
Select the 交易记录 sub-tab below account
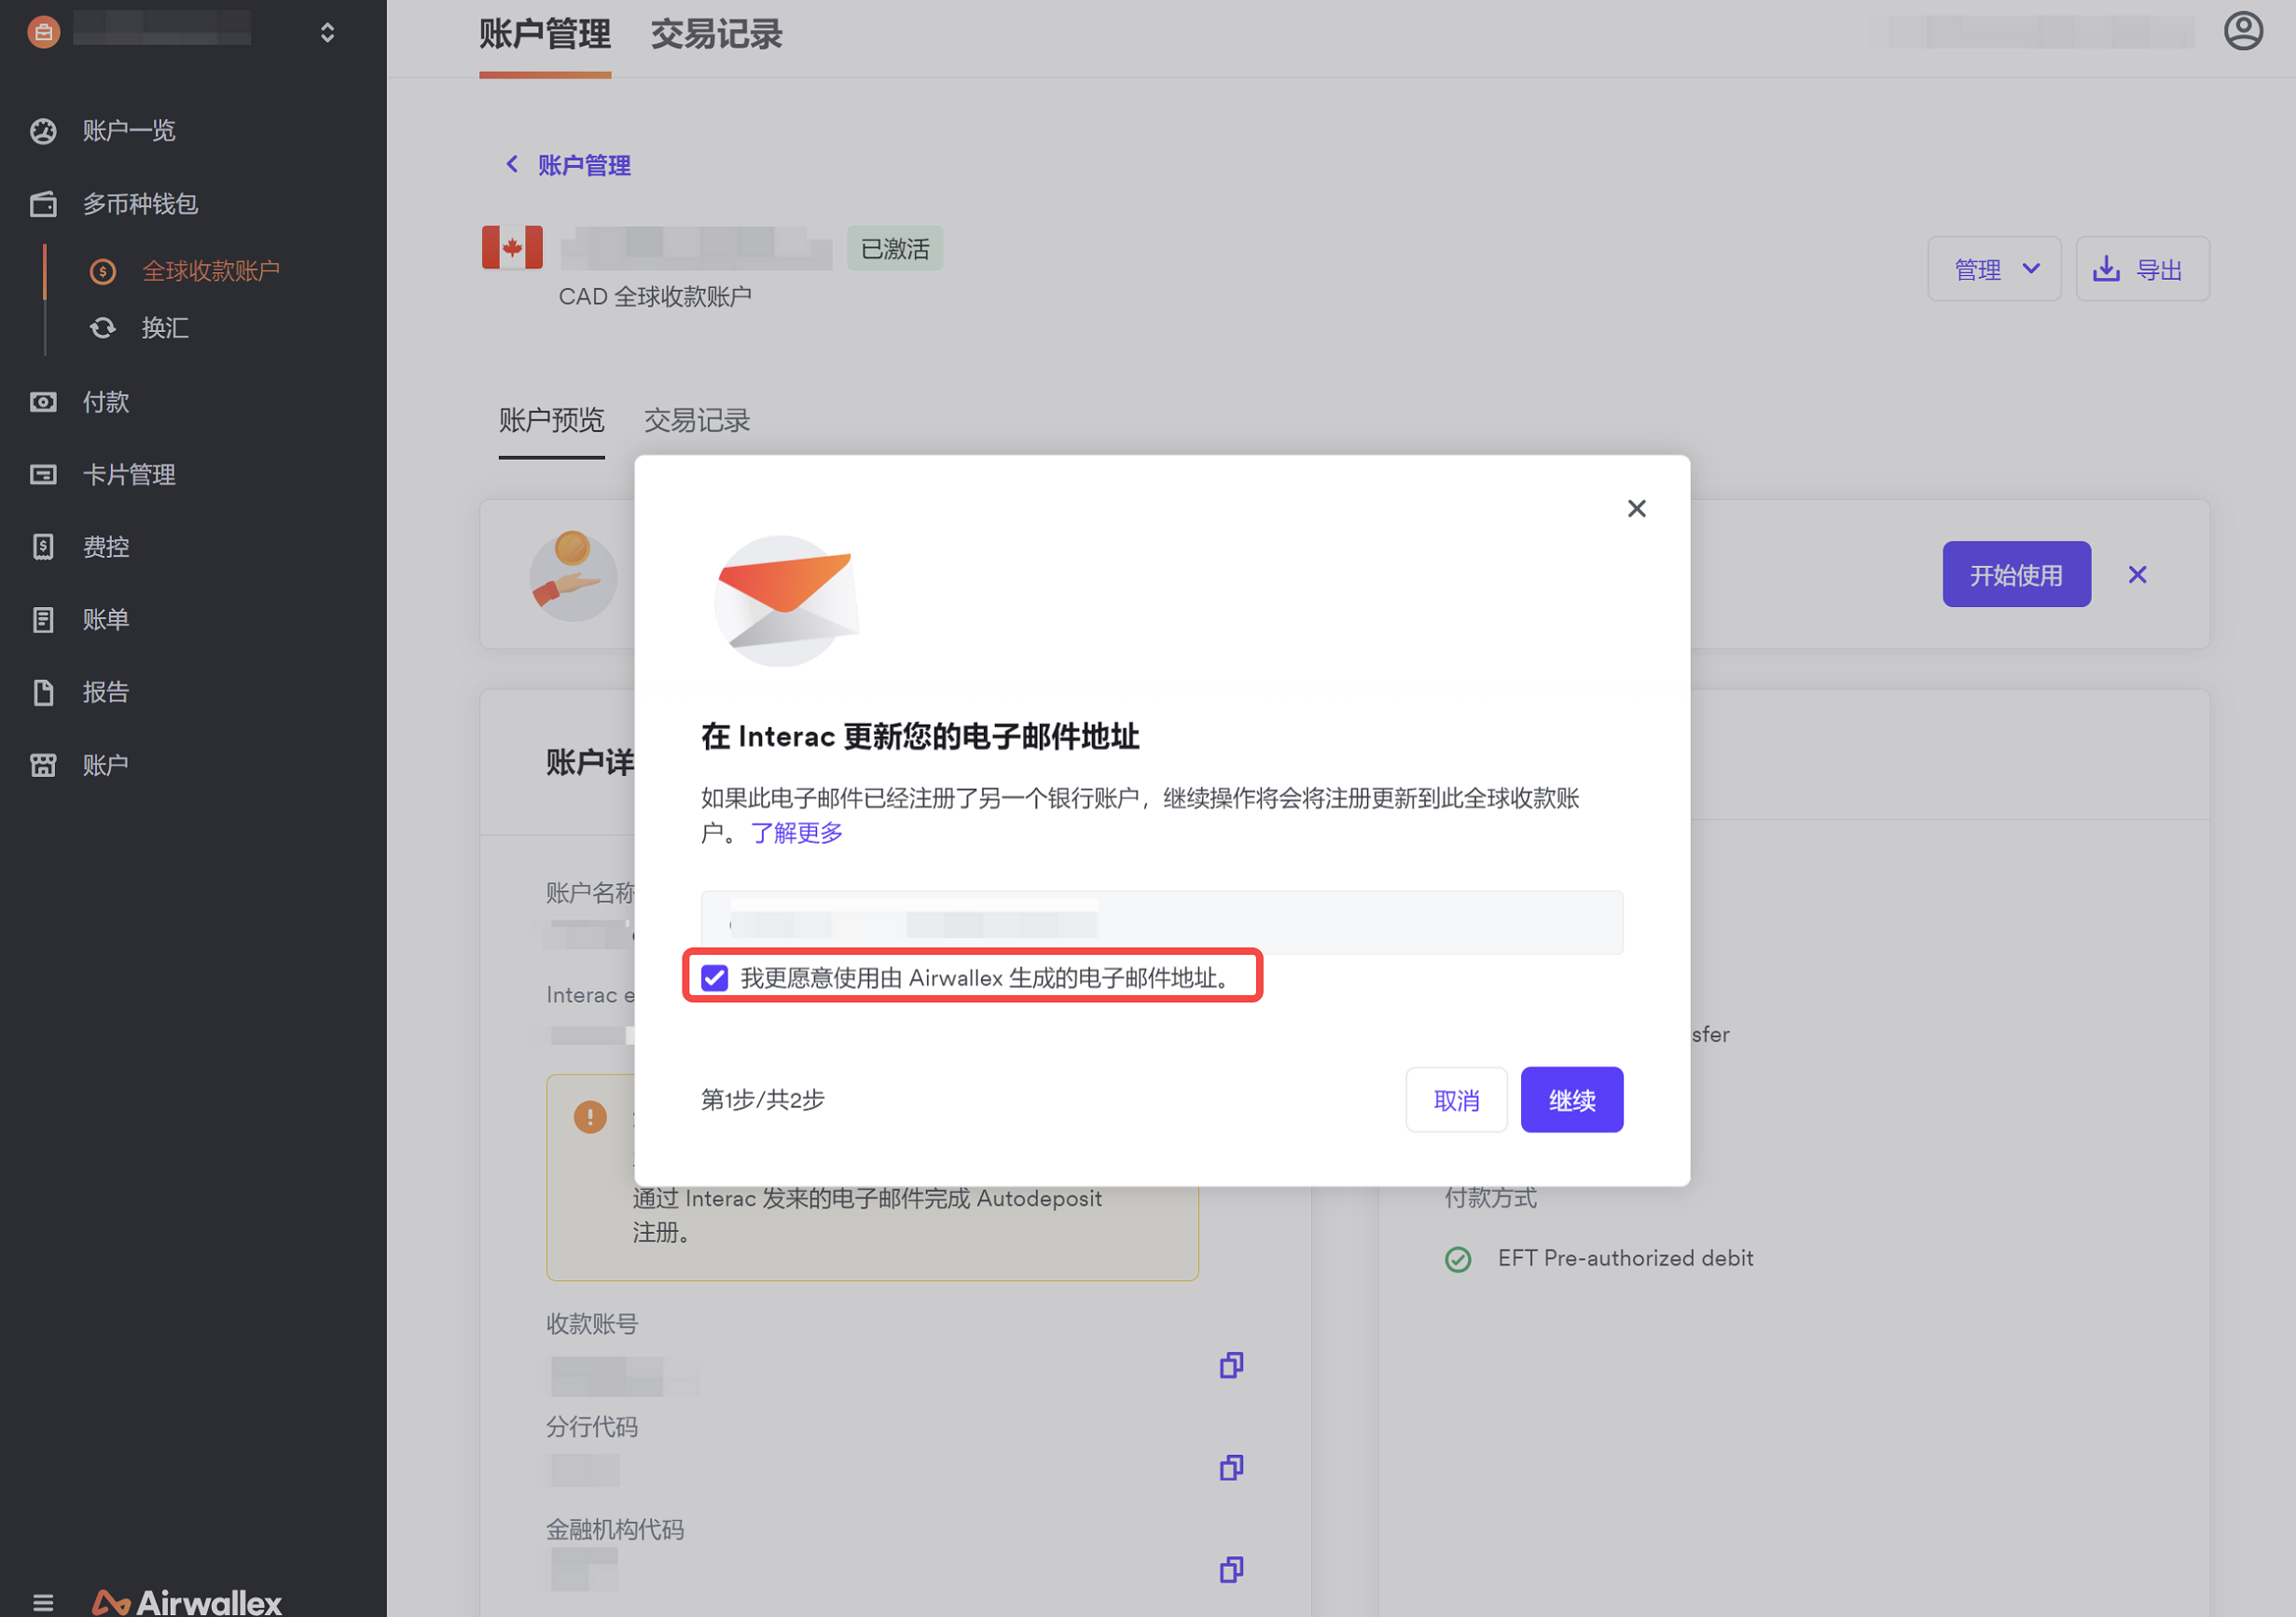click(697, 420)
